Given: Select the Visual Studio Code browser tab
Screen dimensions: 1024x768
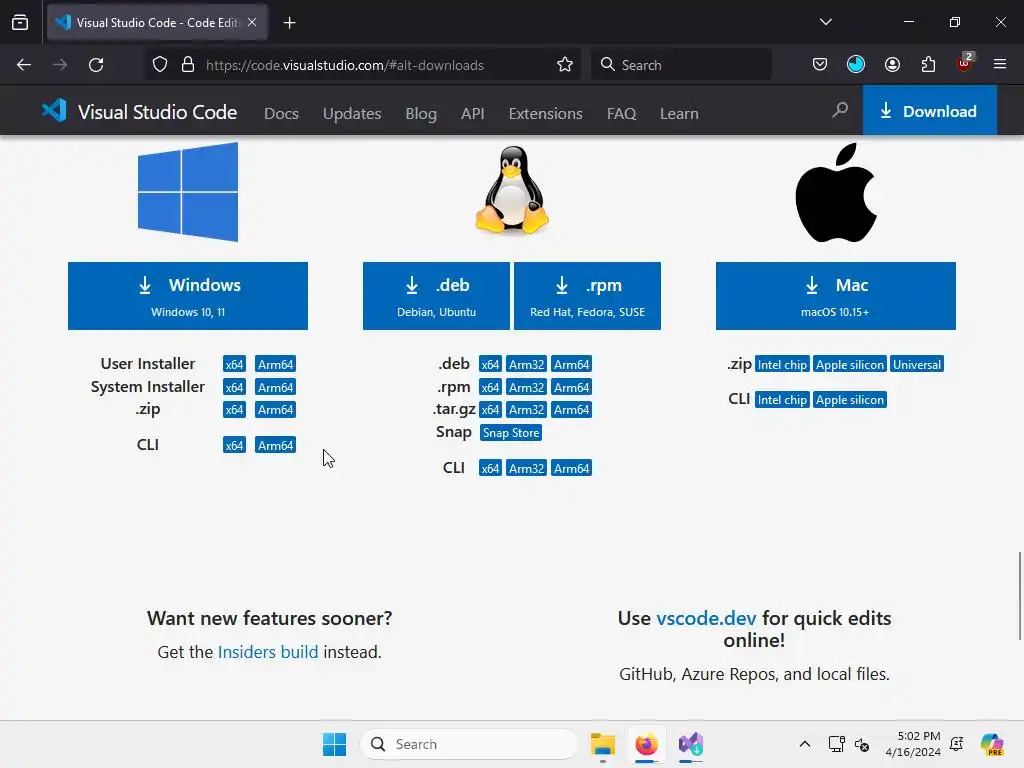Looking at the screenshot, I should pyautogui.click(x=157, y=22).
